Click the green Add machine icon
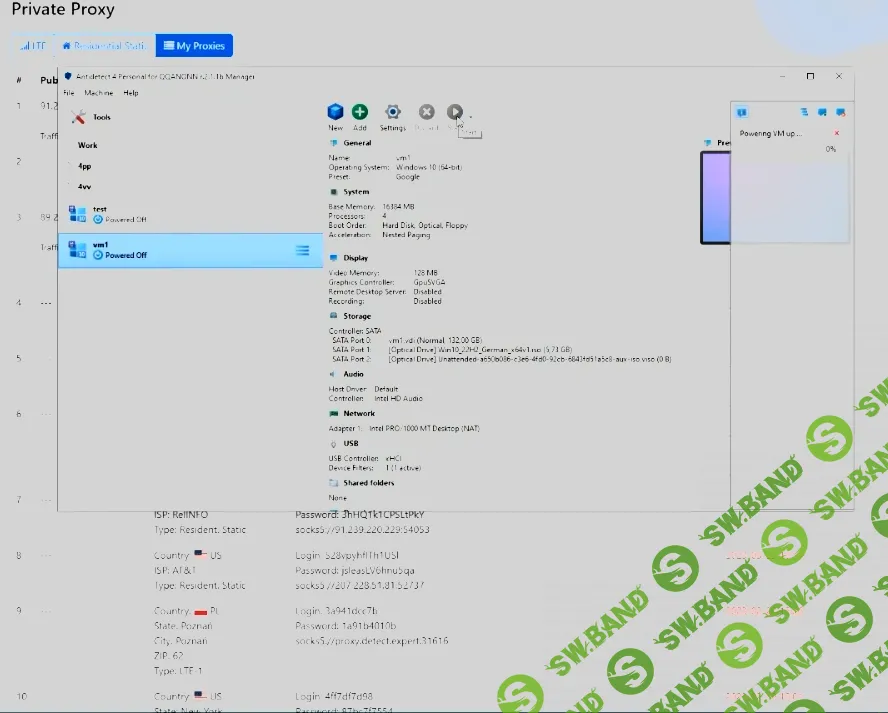This screenshot has height=713, width=888. [x=360, y=112]
